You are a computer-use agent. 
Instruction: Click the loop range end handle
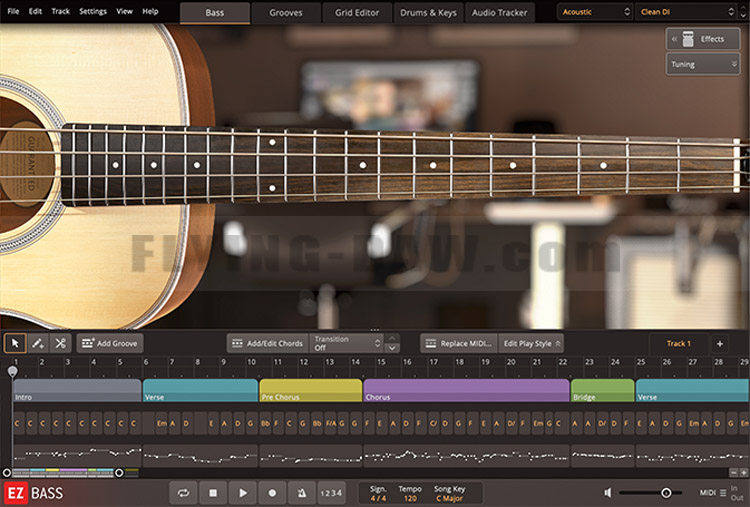119,473
